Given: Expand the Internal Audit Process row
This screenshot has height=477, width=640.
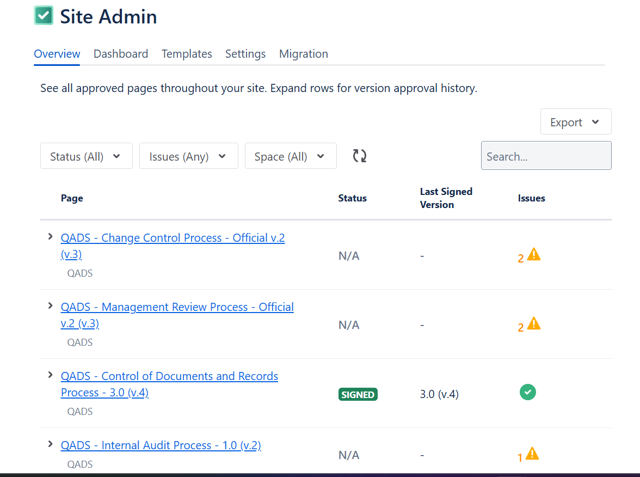Looking at the screenshot, I should point(50,444).
